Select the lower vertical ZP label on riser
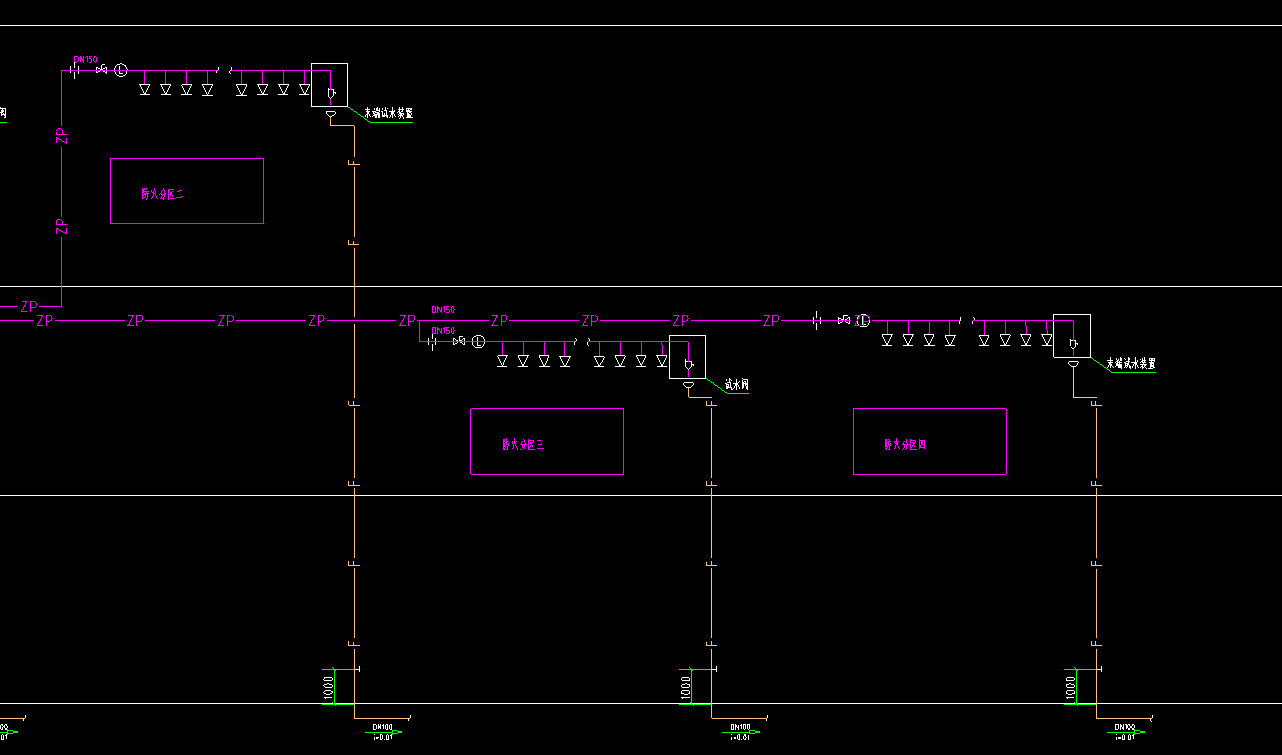The height and width of the screenshot is (755, 1282). click(x=61, y=226)
